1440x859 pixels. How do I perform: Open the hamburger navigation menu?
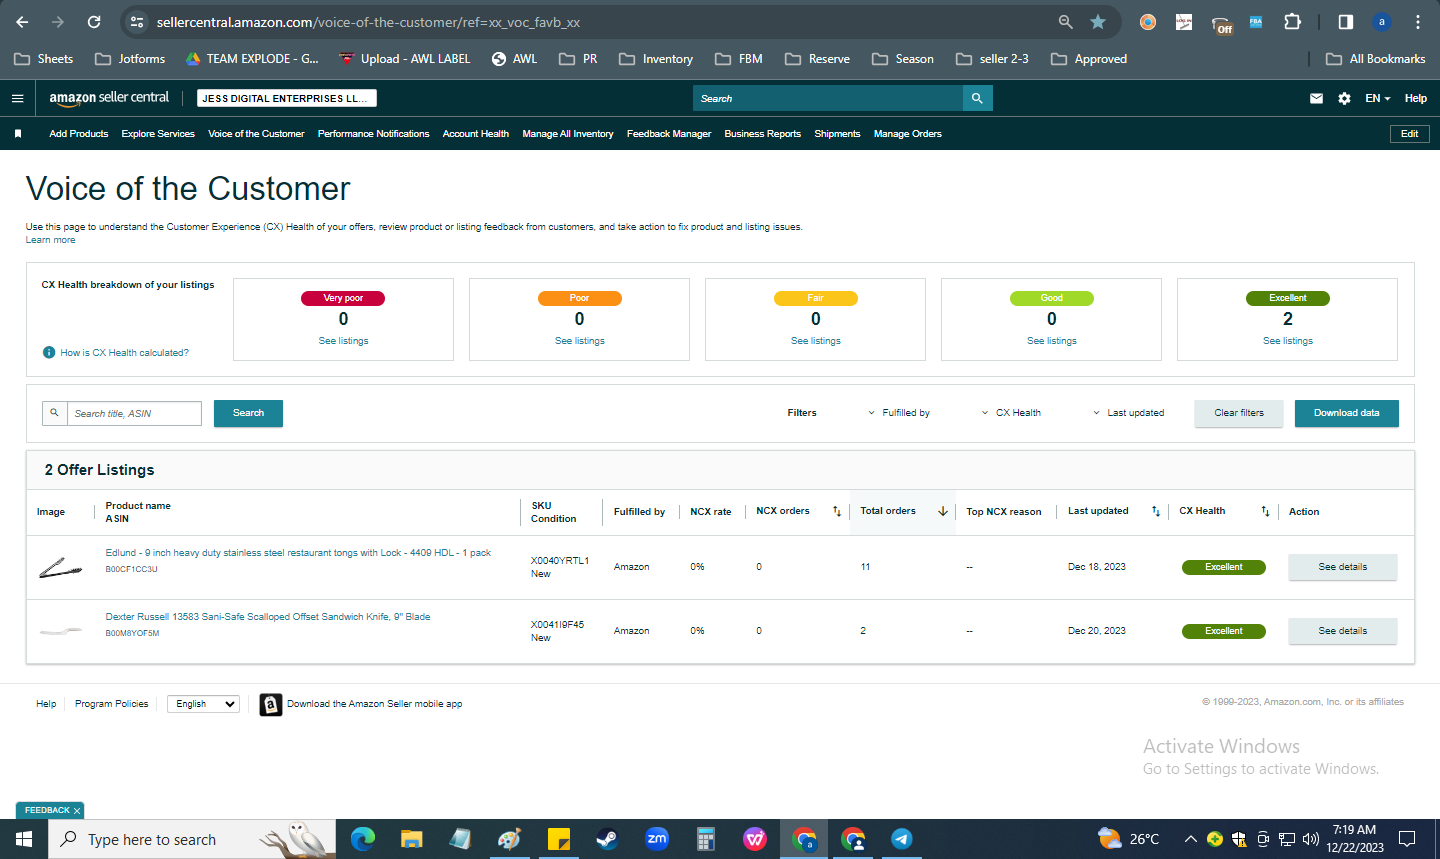coord(17,98)
